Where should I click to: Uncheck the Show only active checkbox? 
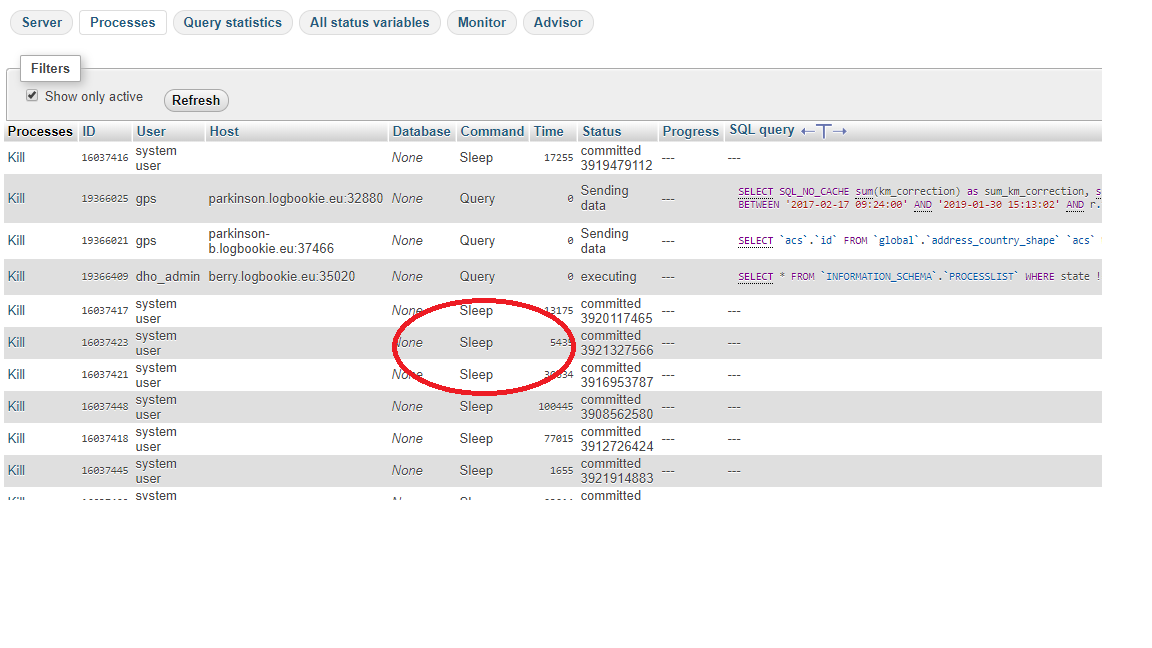coord(32,96)
